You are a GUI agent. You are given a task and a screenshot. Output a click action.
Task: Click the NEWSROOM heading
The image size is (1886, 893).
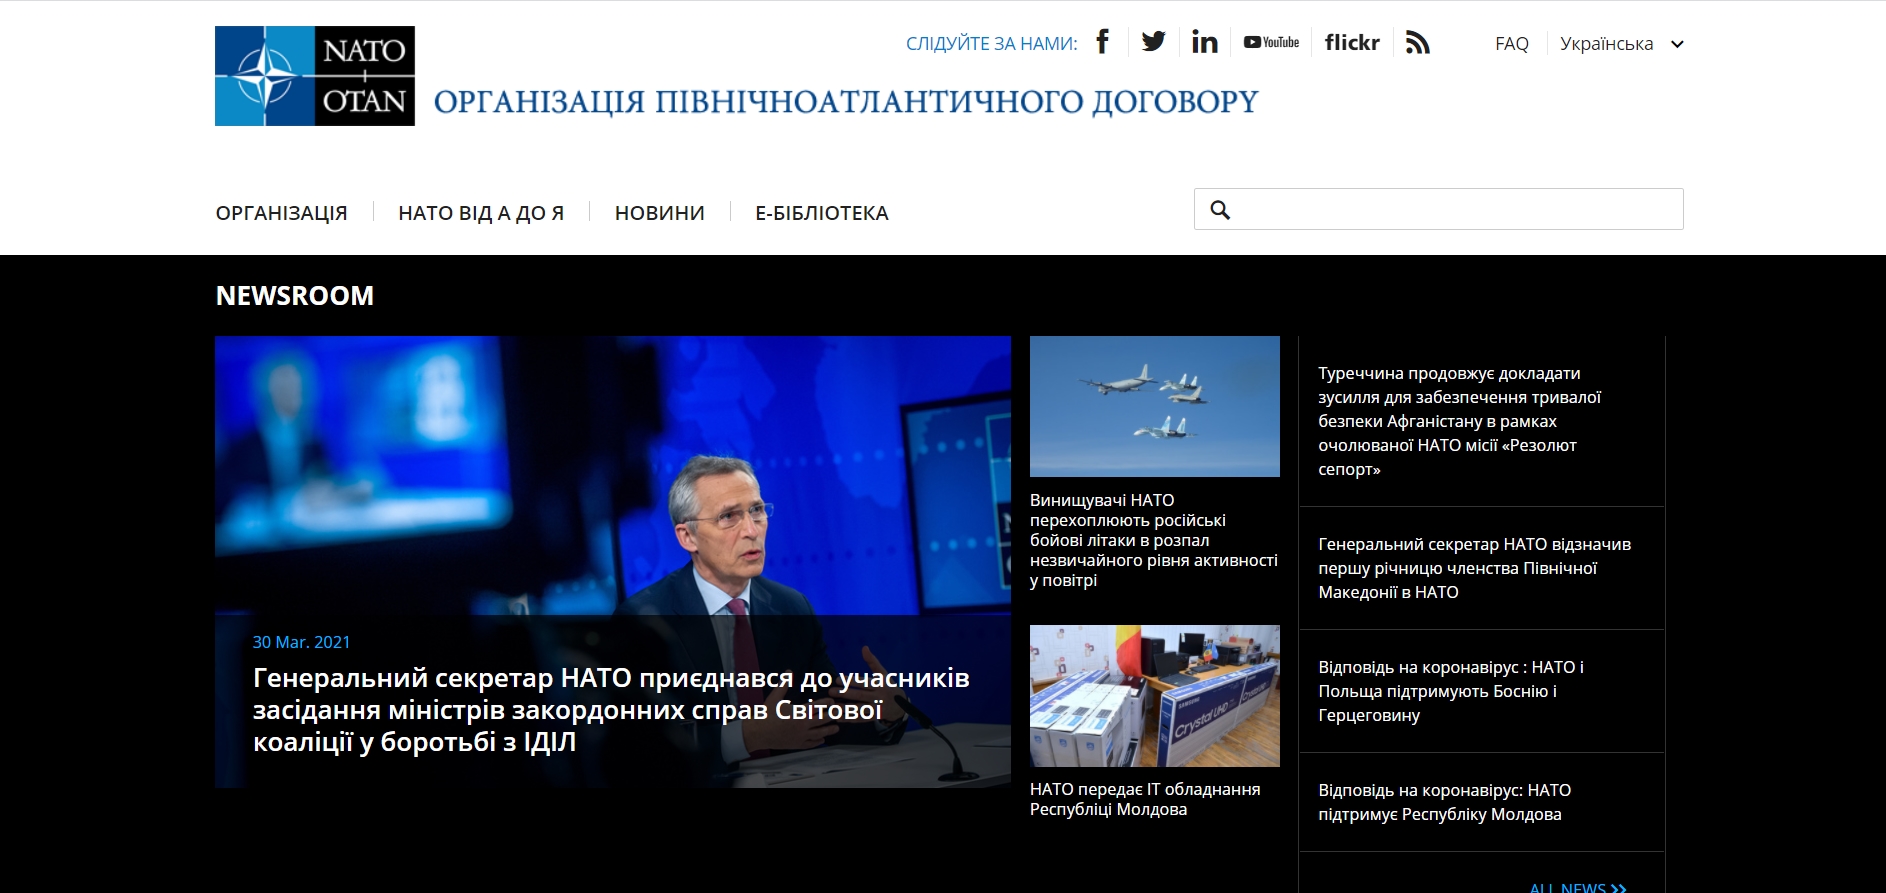coord(295,296)
